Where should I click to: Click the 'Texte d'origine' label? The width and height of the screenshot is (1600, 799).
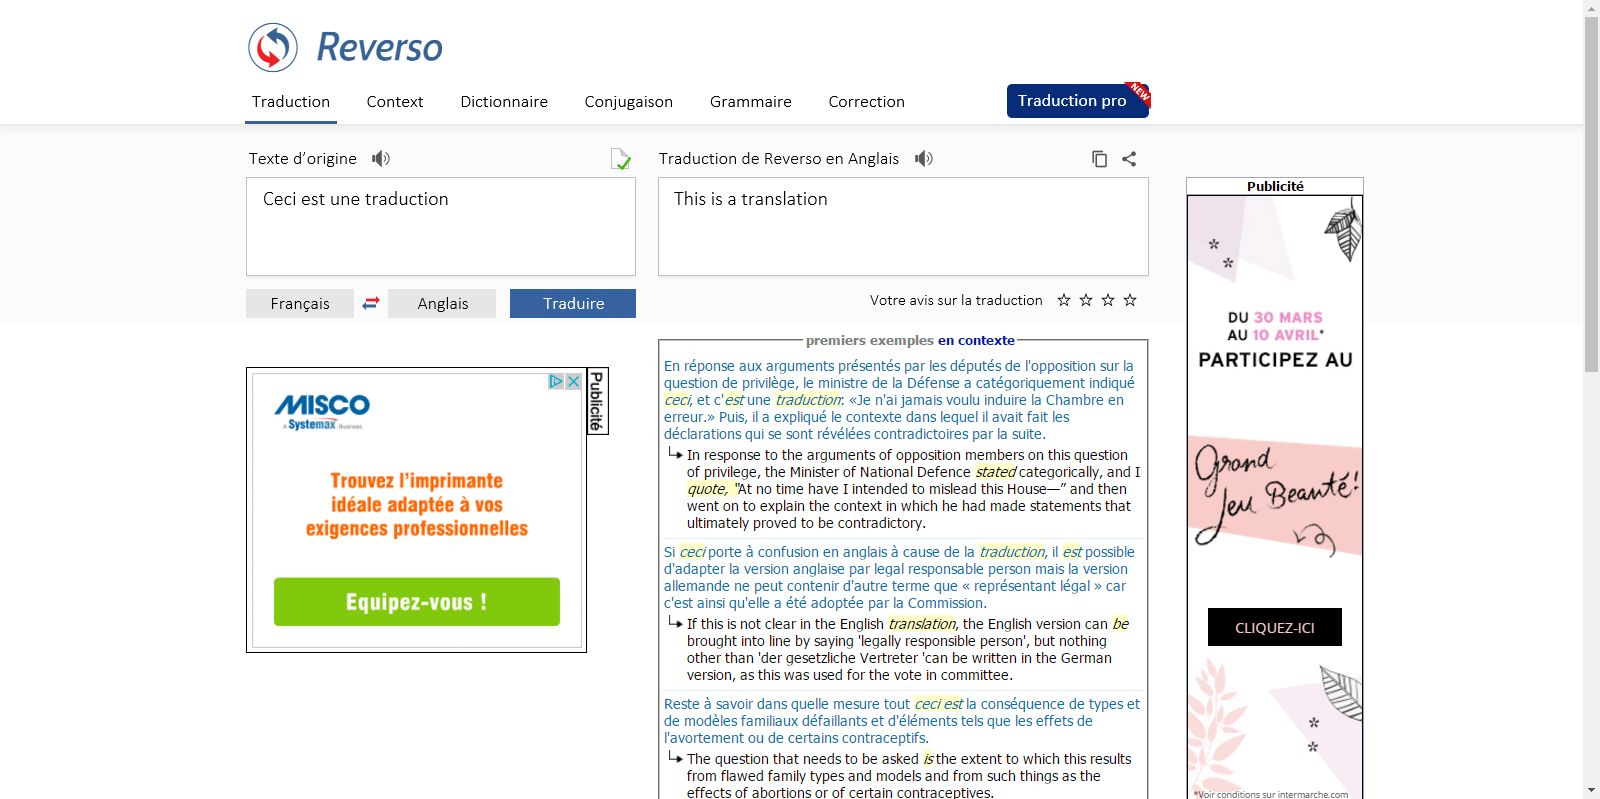[x=303, y=158]
